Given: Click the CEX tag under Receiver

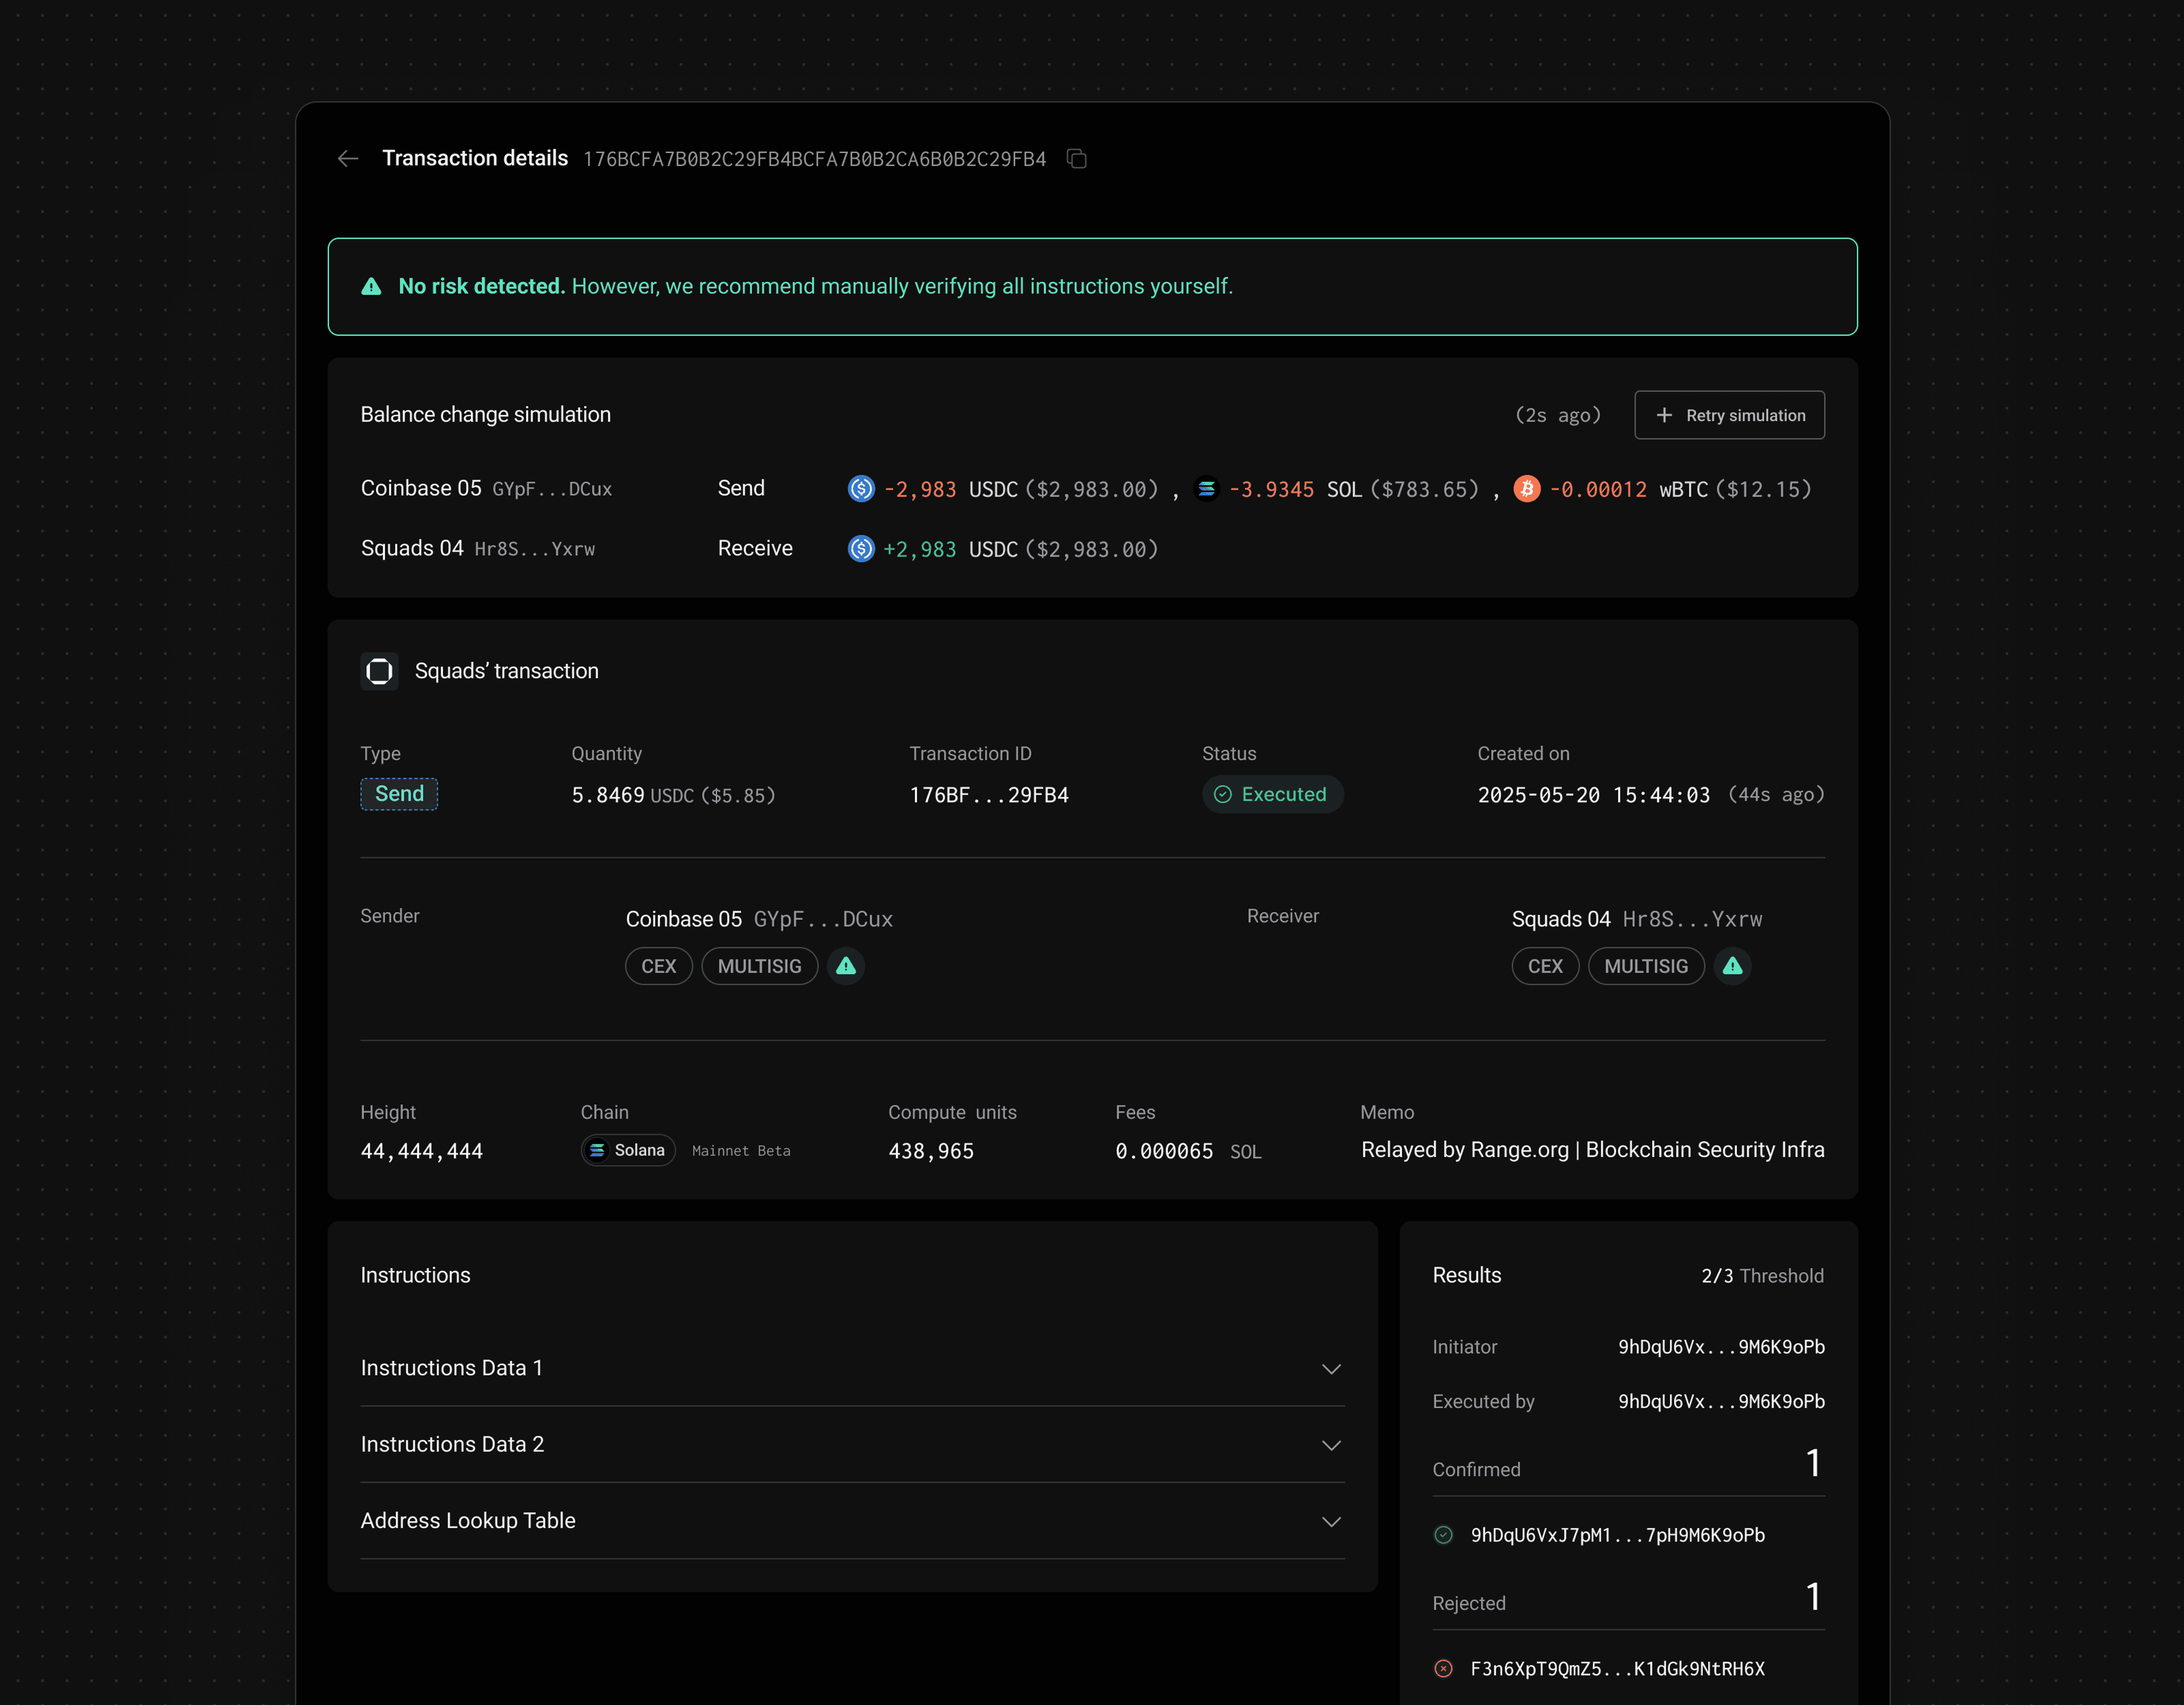Looking at the screenshot, I should (x=1545, y=966).
